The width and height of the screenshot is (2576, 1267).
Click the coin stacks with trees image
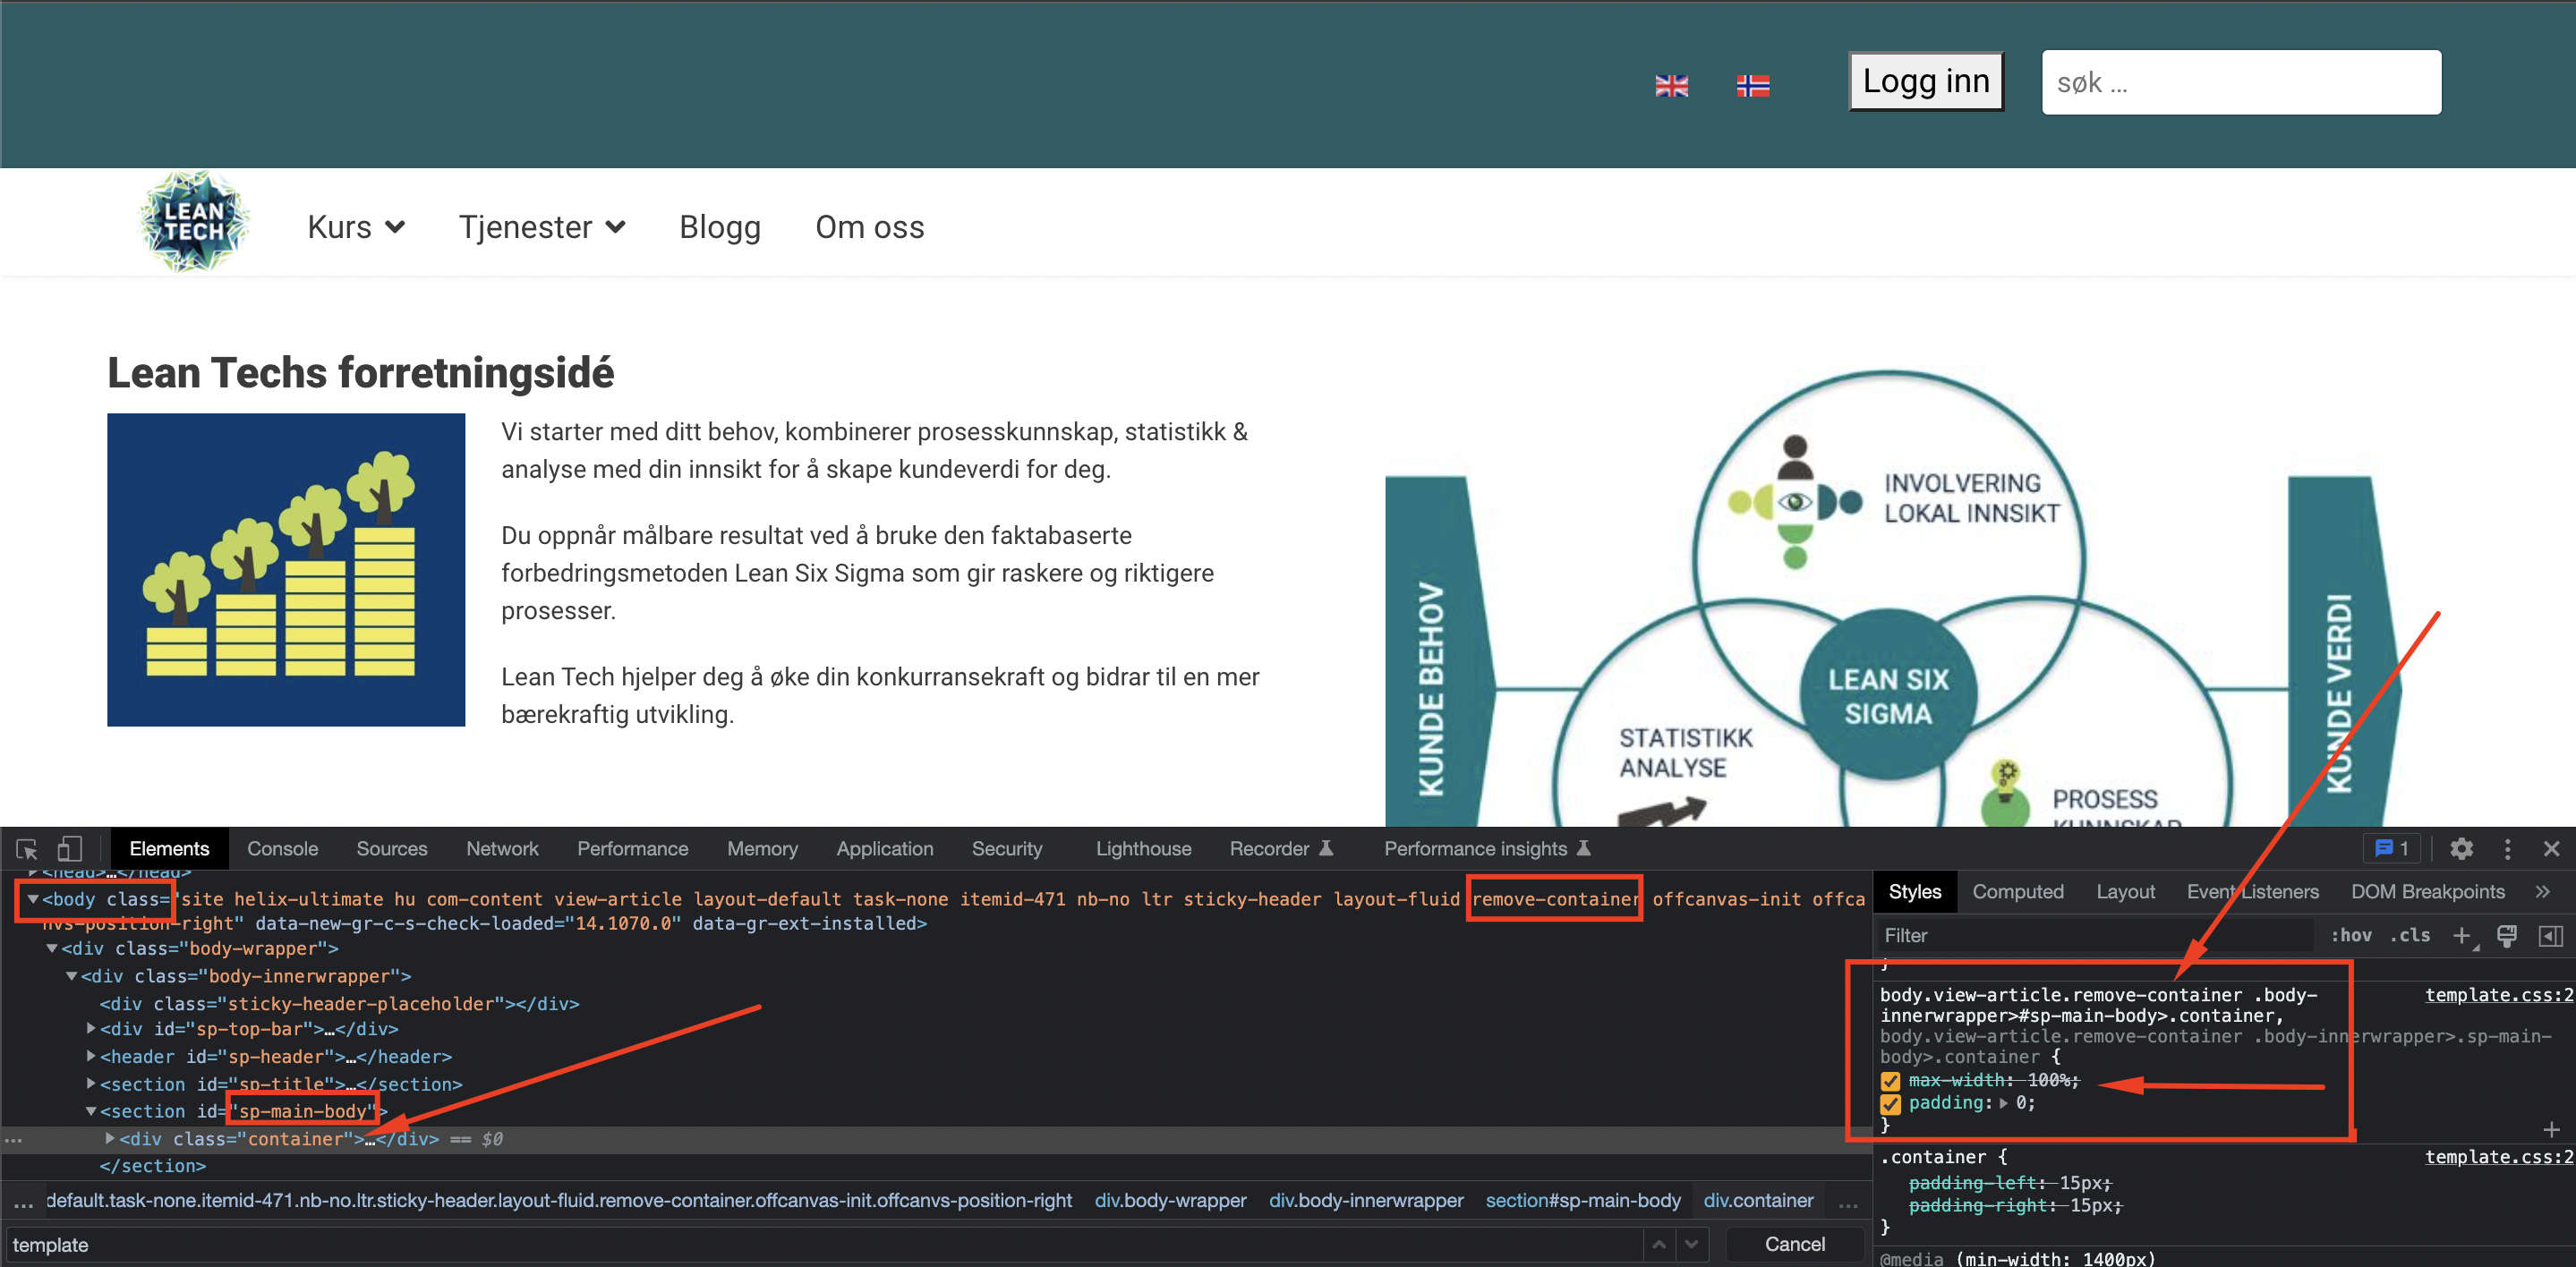tap(286, 569)
